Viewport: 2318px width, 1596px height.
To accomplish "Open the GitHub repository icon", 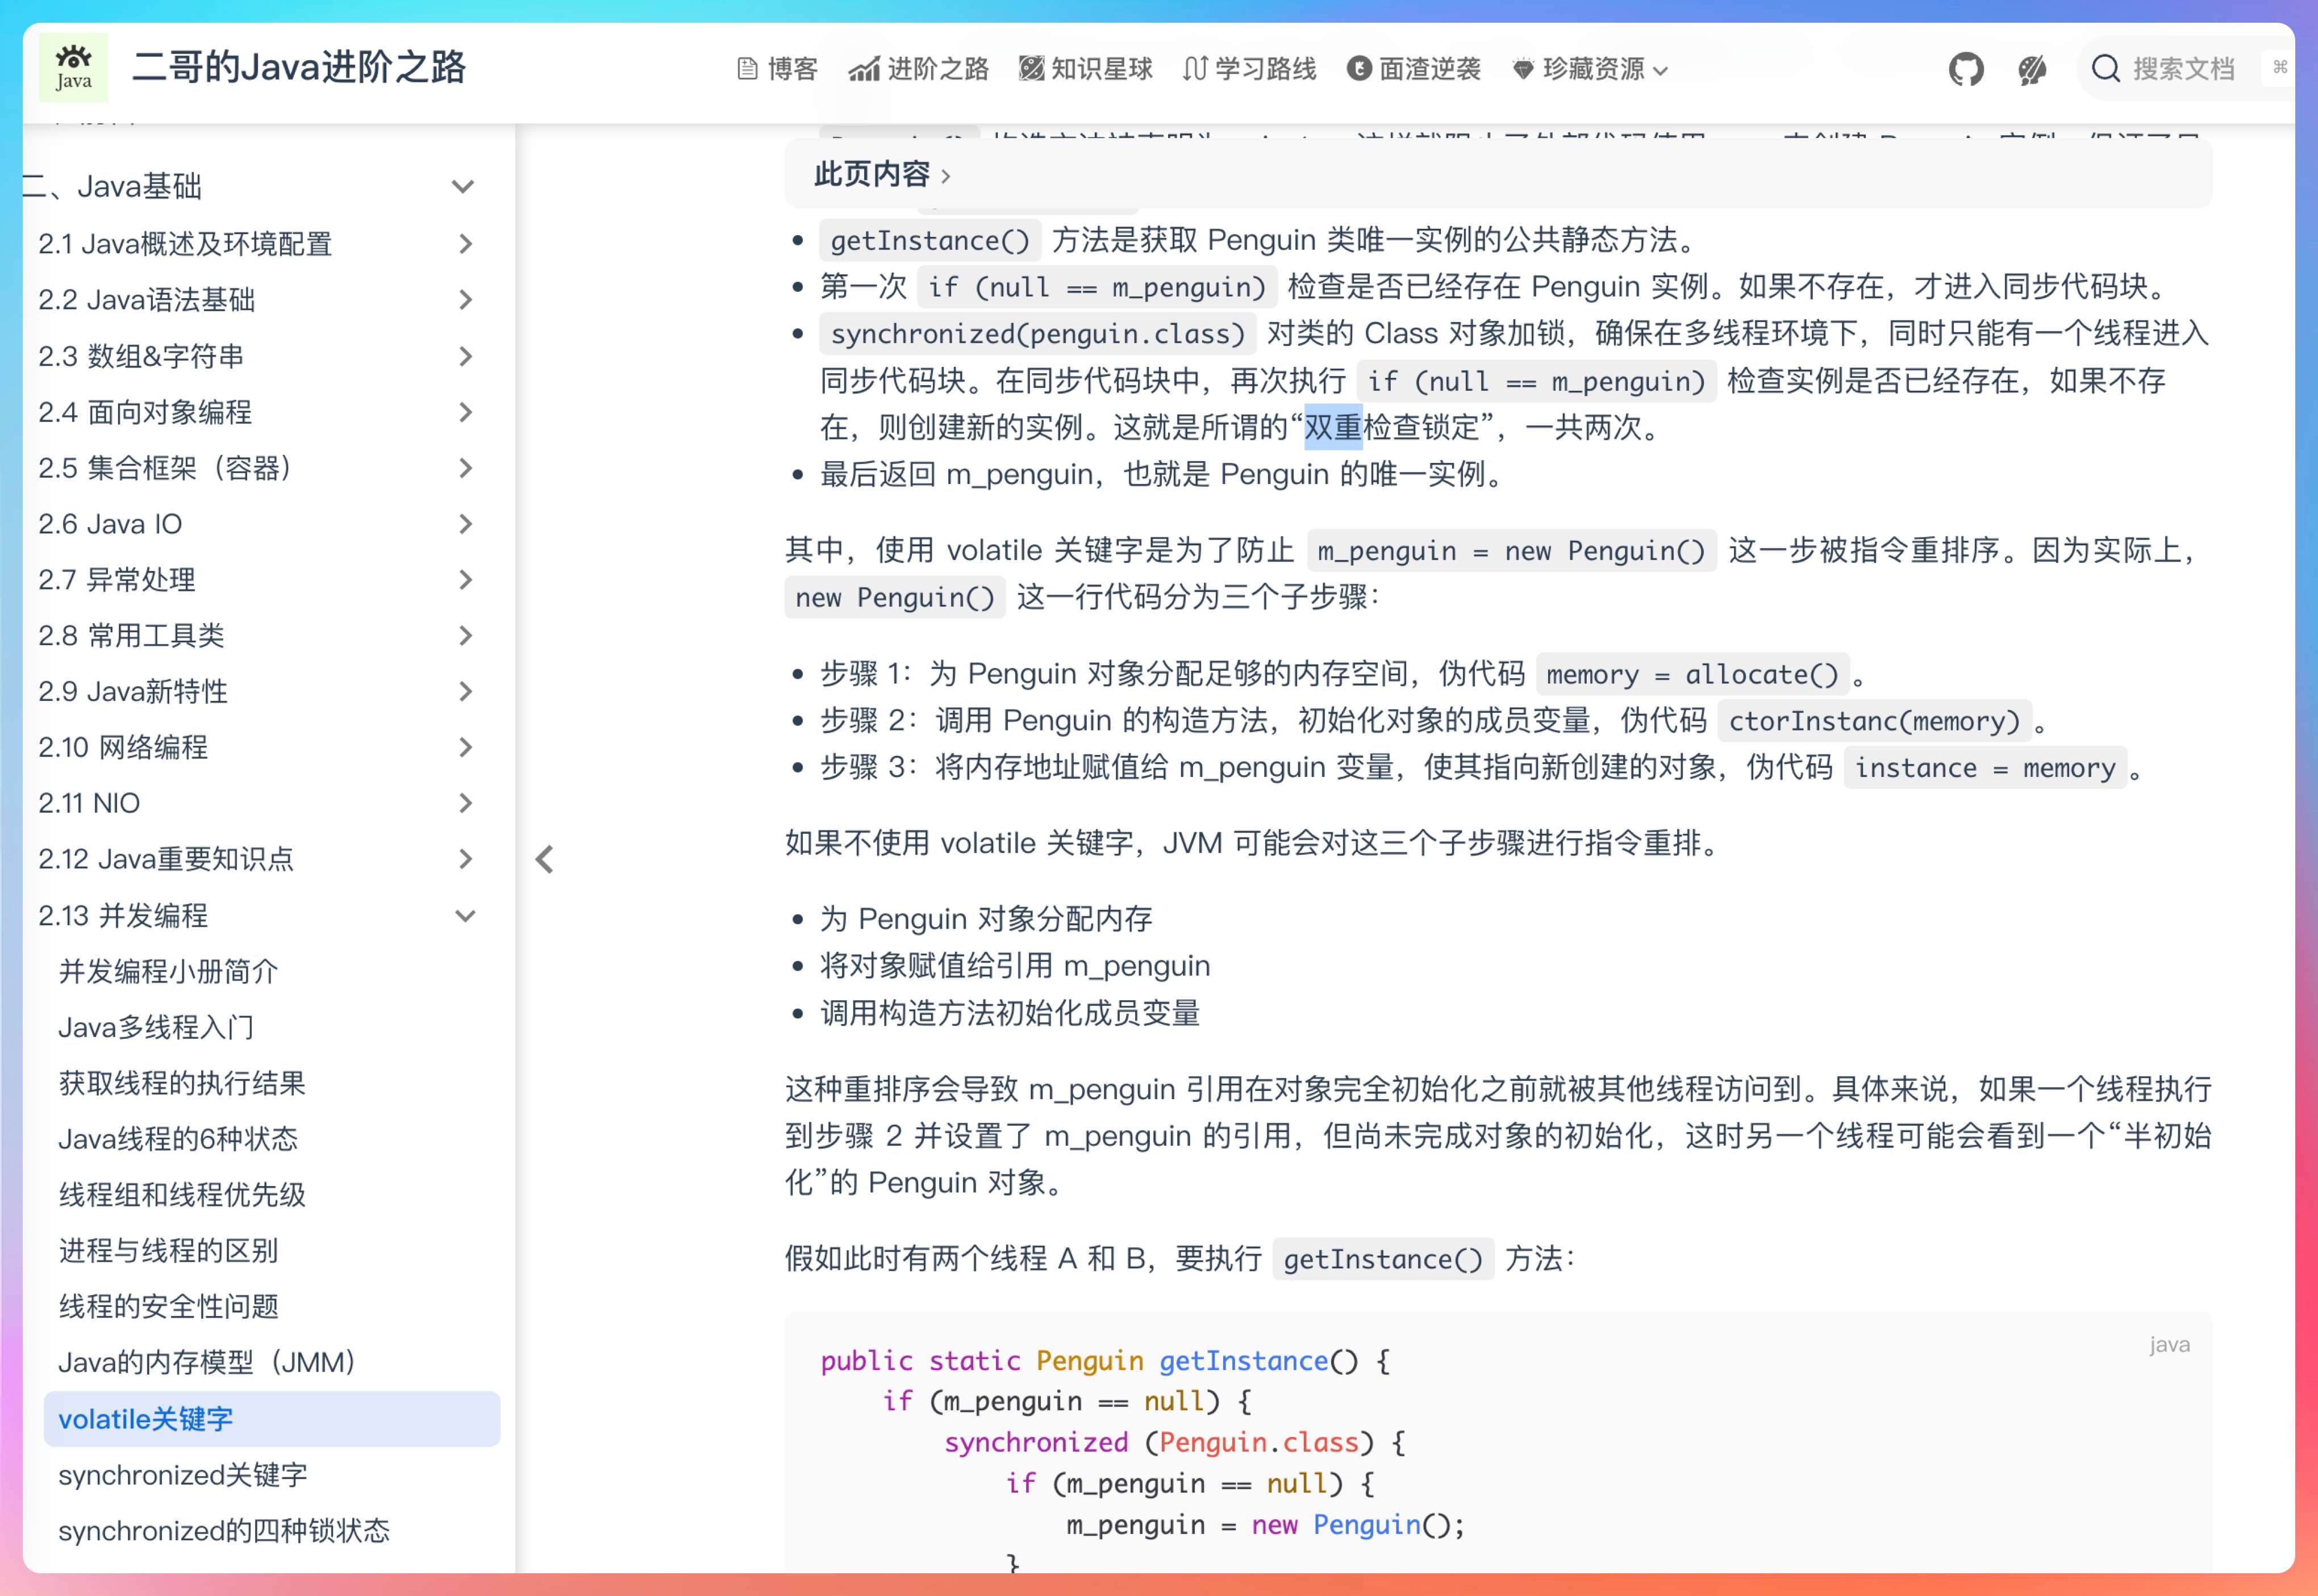I will [1965, 69].
